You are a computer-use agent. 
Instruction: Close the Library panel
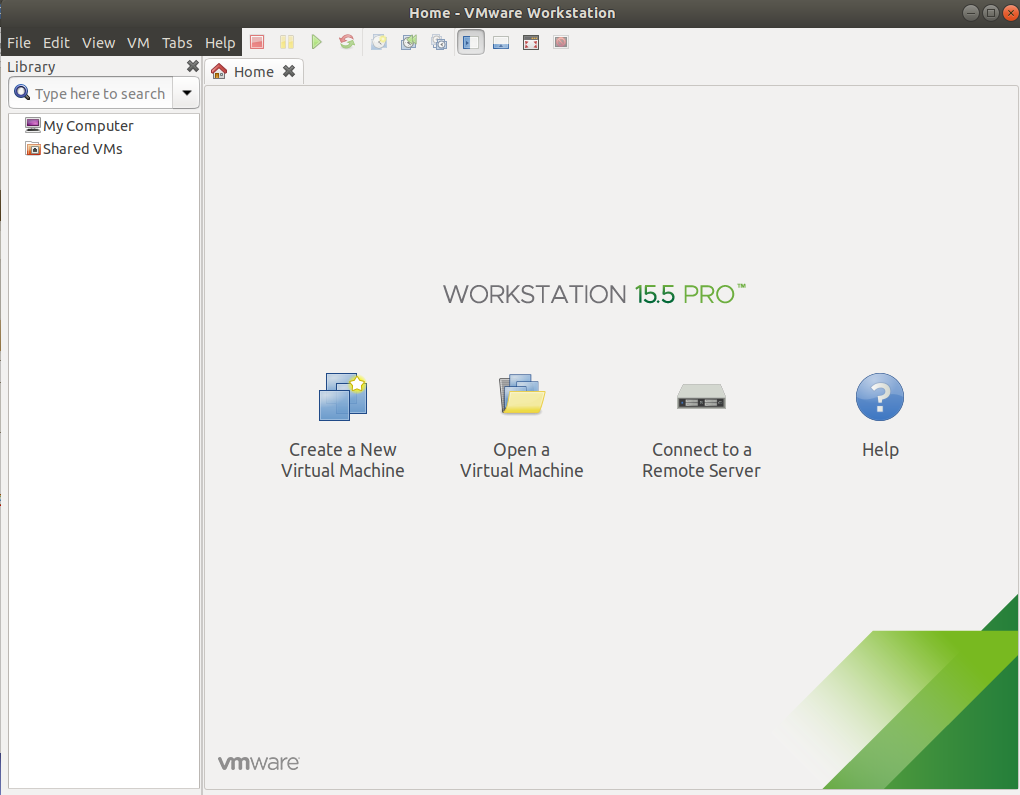coord(193,66)
